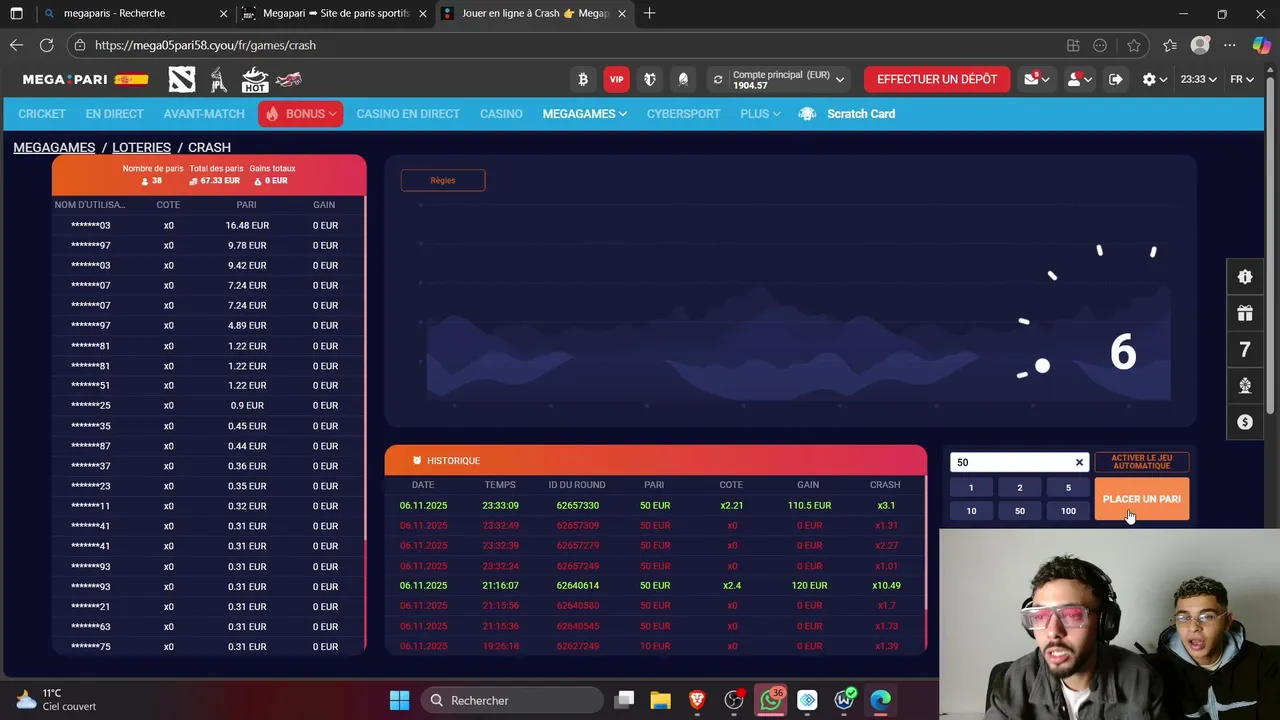Select the 1 quick bet amount
The image size is (1280, 720).
click(971, 488)
